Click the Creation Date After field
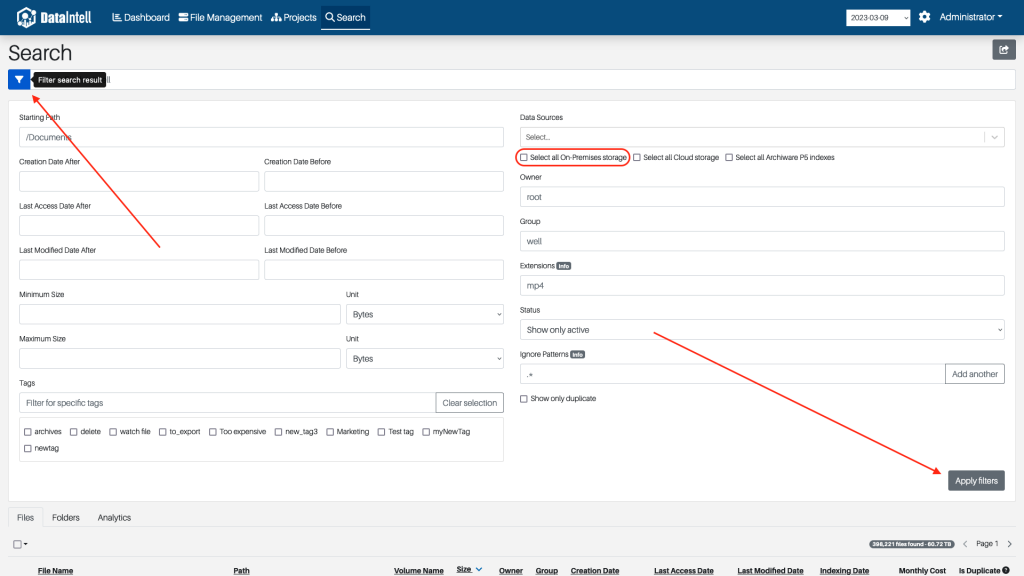Image resolution: width=1024 pixels, height=576 pixels. (x=139, y=182)
